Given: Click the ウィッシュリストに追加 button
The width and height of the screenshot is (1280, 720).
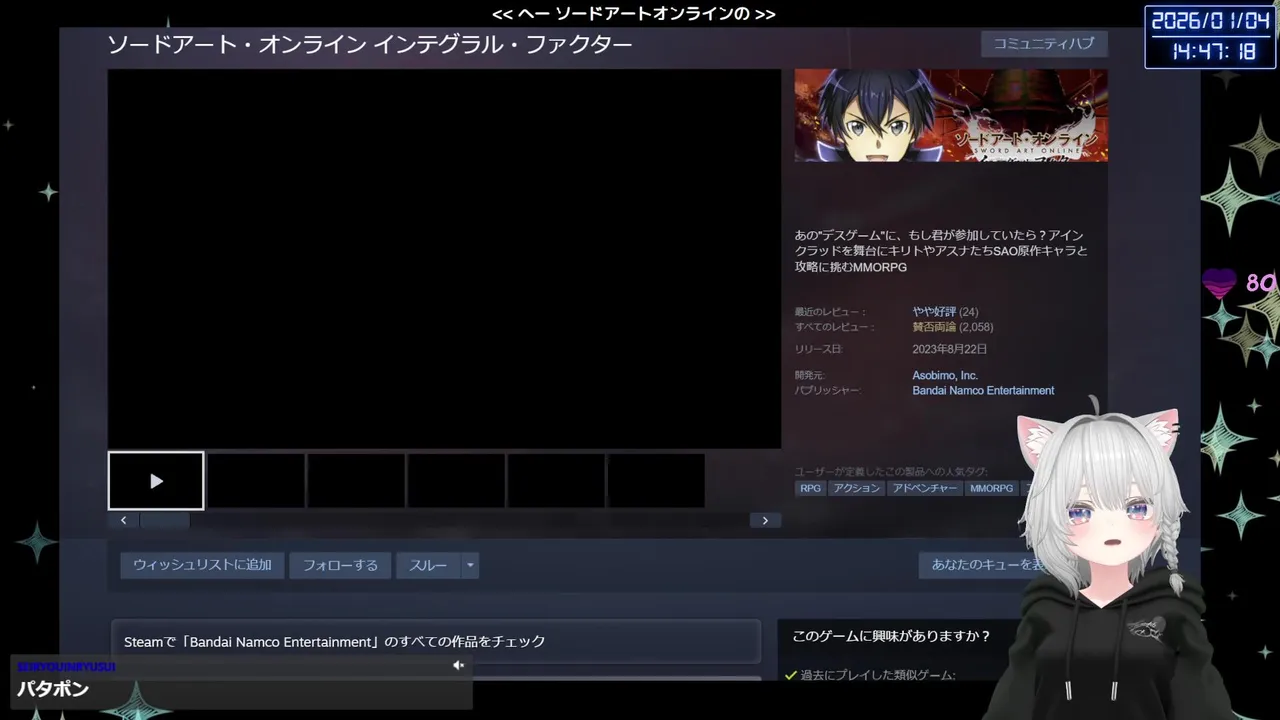Looking at the screenshot, I should click(x=202, y=565).
